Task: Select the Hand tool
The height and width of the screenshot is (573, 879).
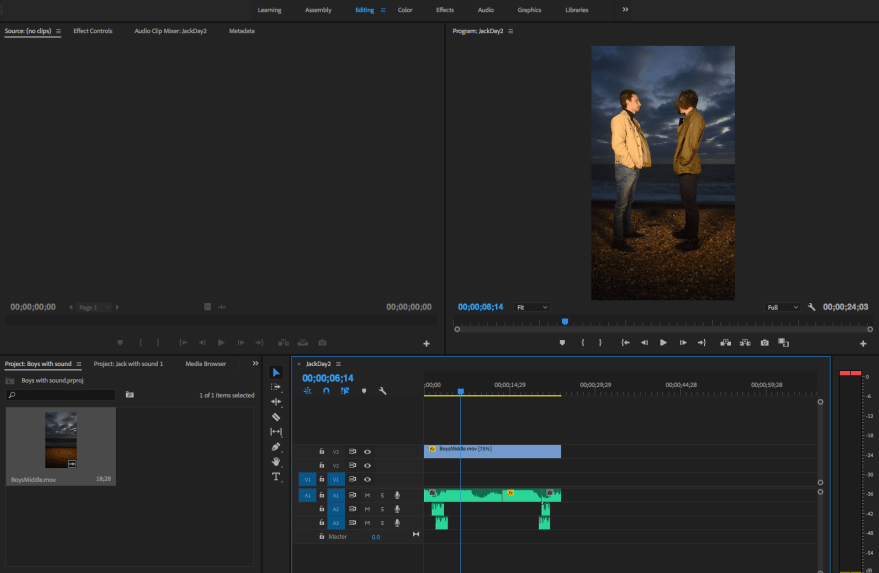Action: 276,461
